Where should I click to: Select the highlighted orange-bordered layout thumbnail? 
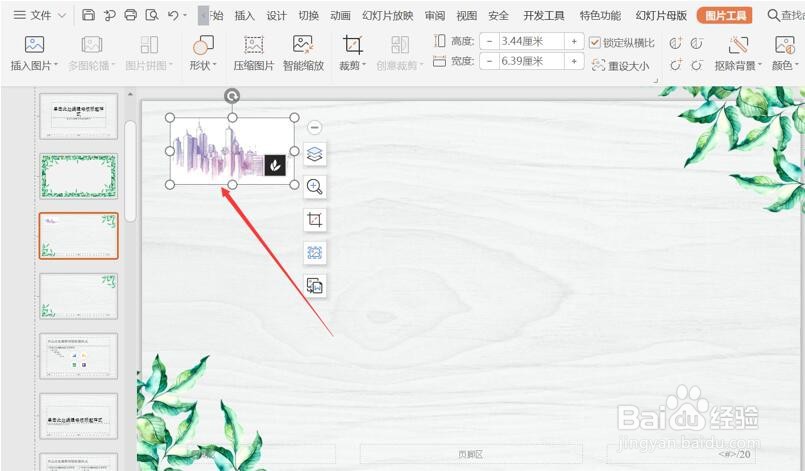point(79,236)
